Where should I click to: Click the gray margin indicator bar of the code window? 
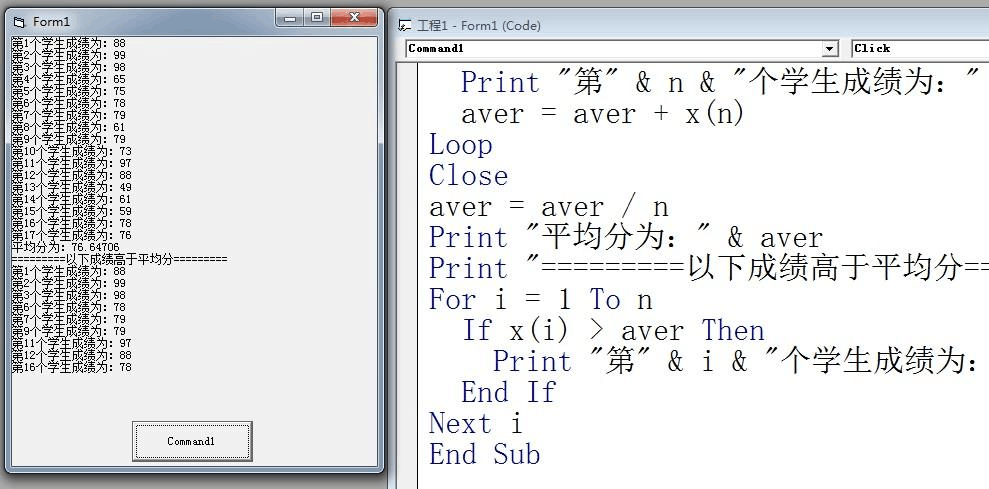(x=407, y=276)
